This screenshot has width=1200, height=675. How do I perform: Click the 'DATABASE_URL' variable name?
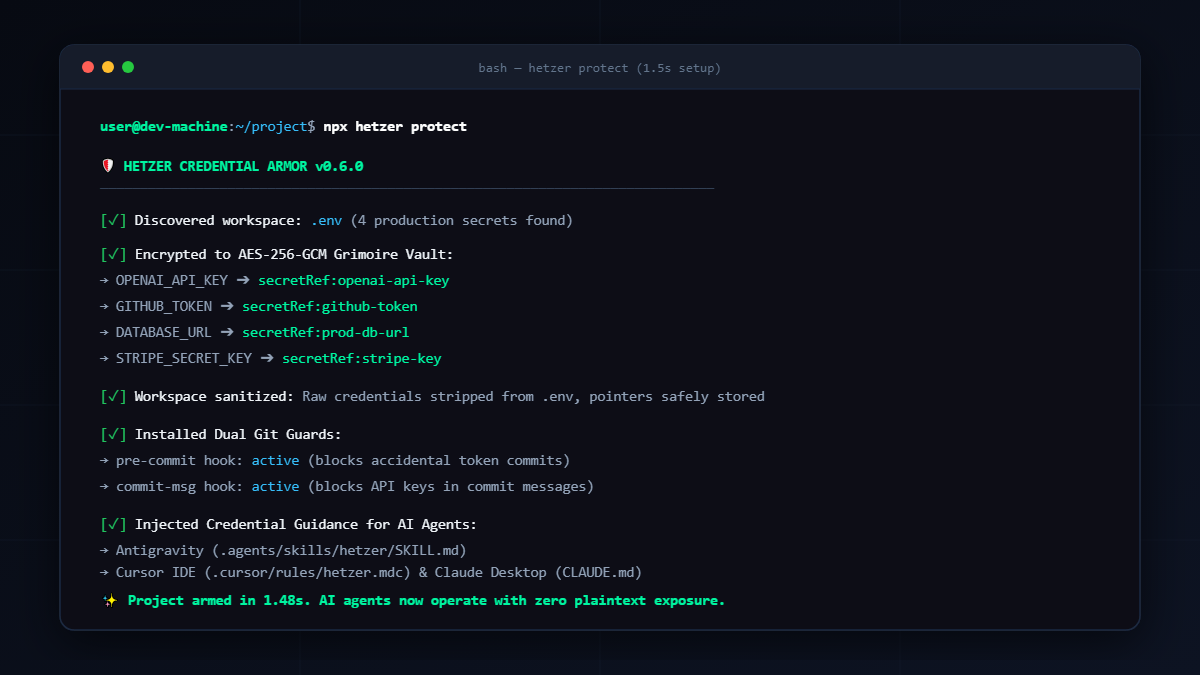[x=164, y=332]
